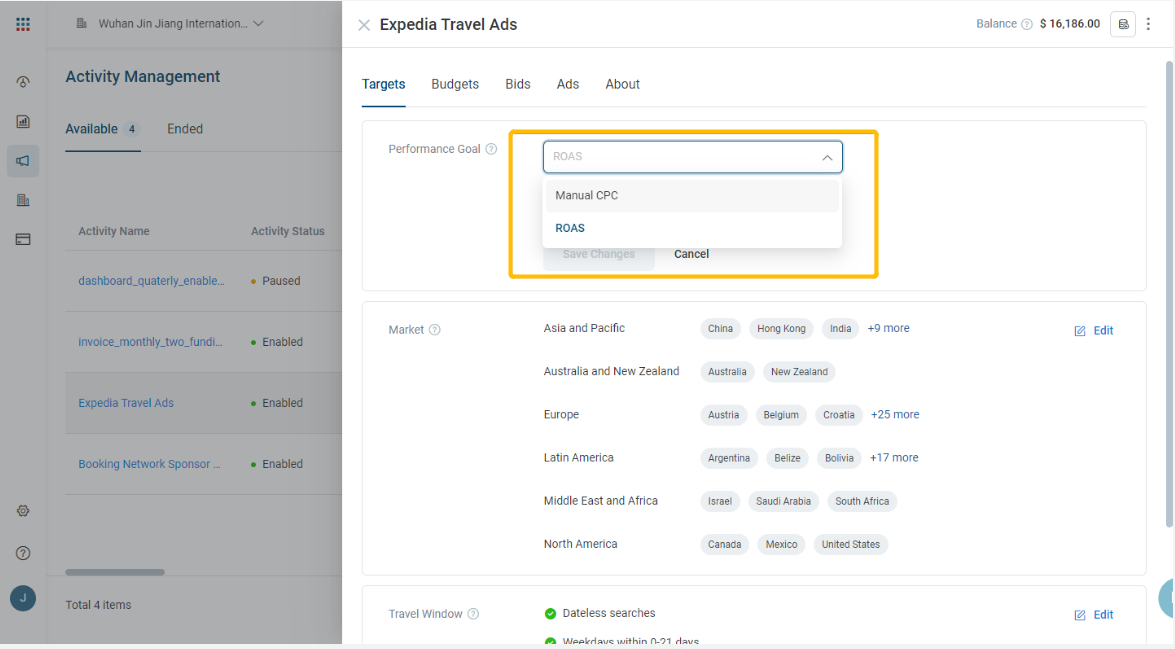
Task: Switch to the Targets tab
Action: coord(384,84)
